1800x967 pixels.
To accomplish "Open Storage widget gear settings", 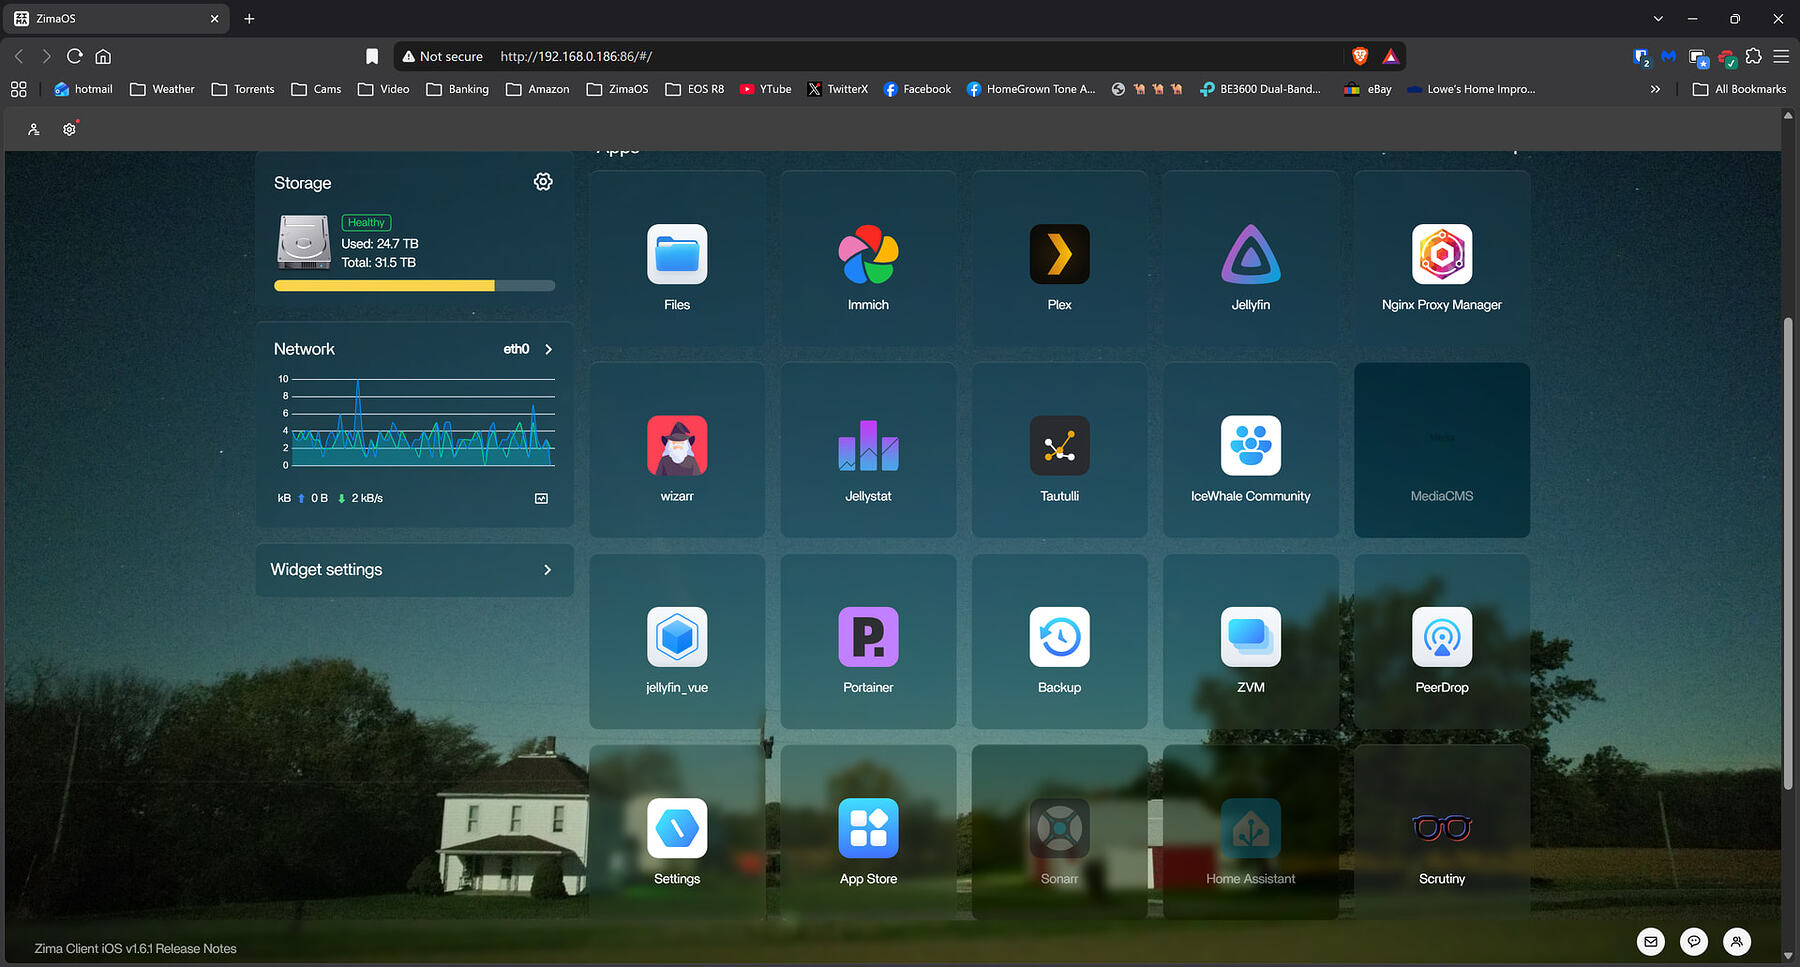I will [x=543, y=182].
